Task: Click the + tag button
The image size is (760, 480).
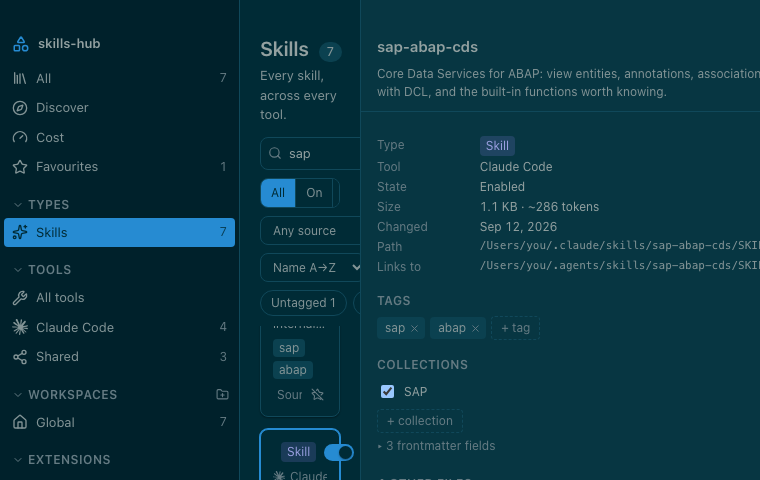Action: tap(515, 328)
